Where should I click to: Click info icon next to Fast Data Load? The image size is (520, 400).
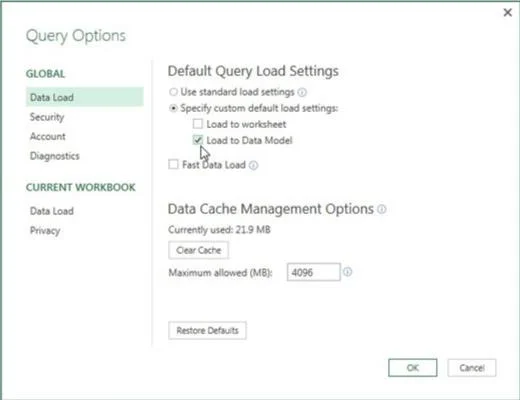253,165
